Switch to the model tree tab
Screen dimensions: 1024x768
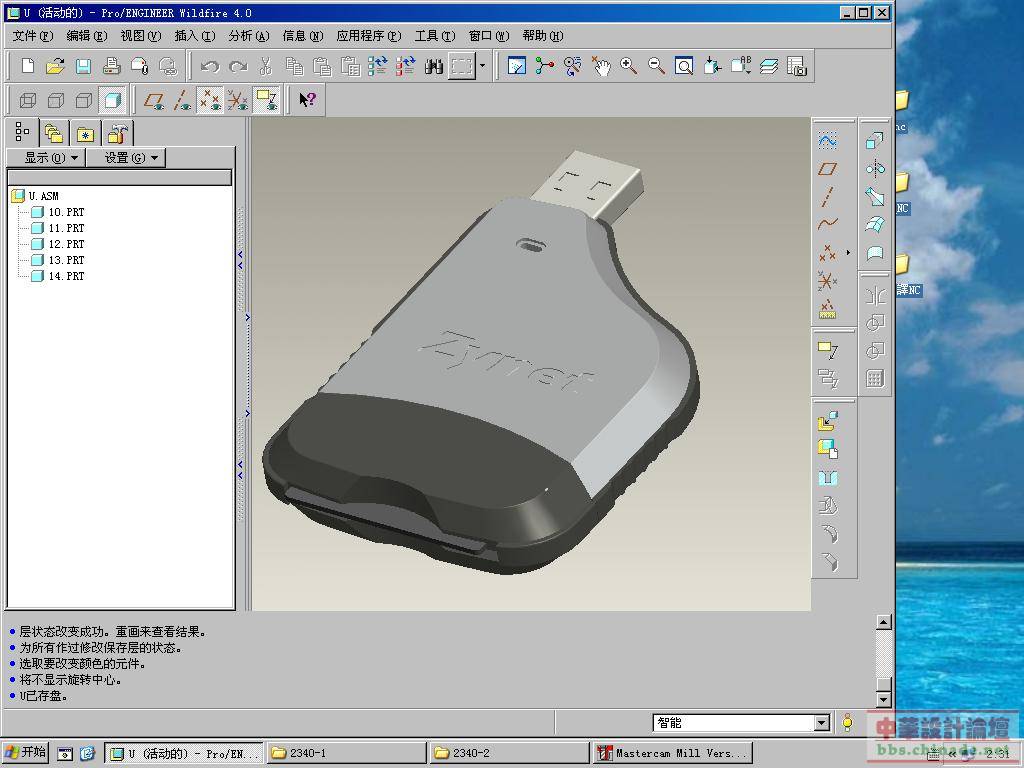[x=22, y=132]
